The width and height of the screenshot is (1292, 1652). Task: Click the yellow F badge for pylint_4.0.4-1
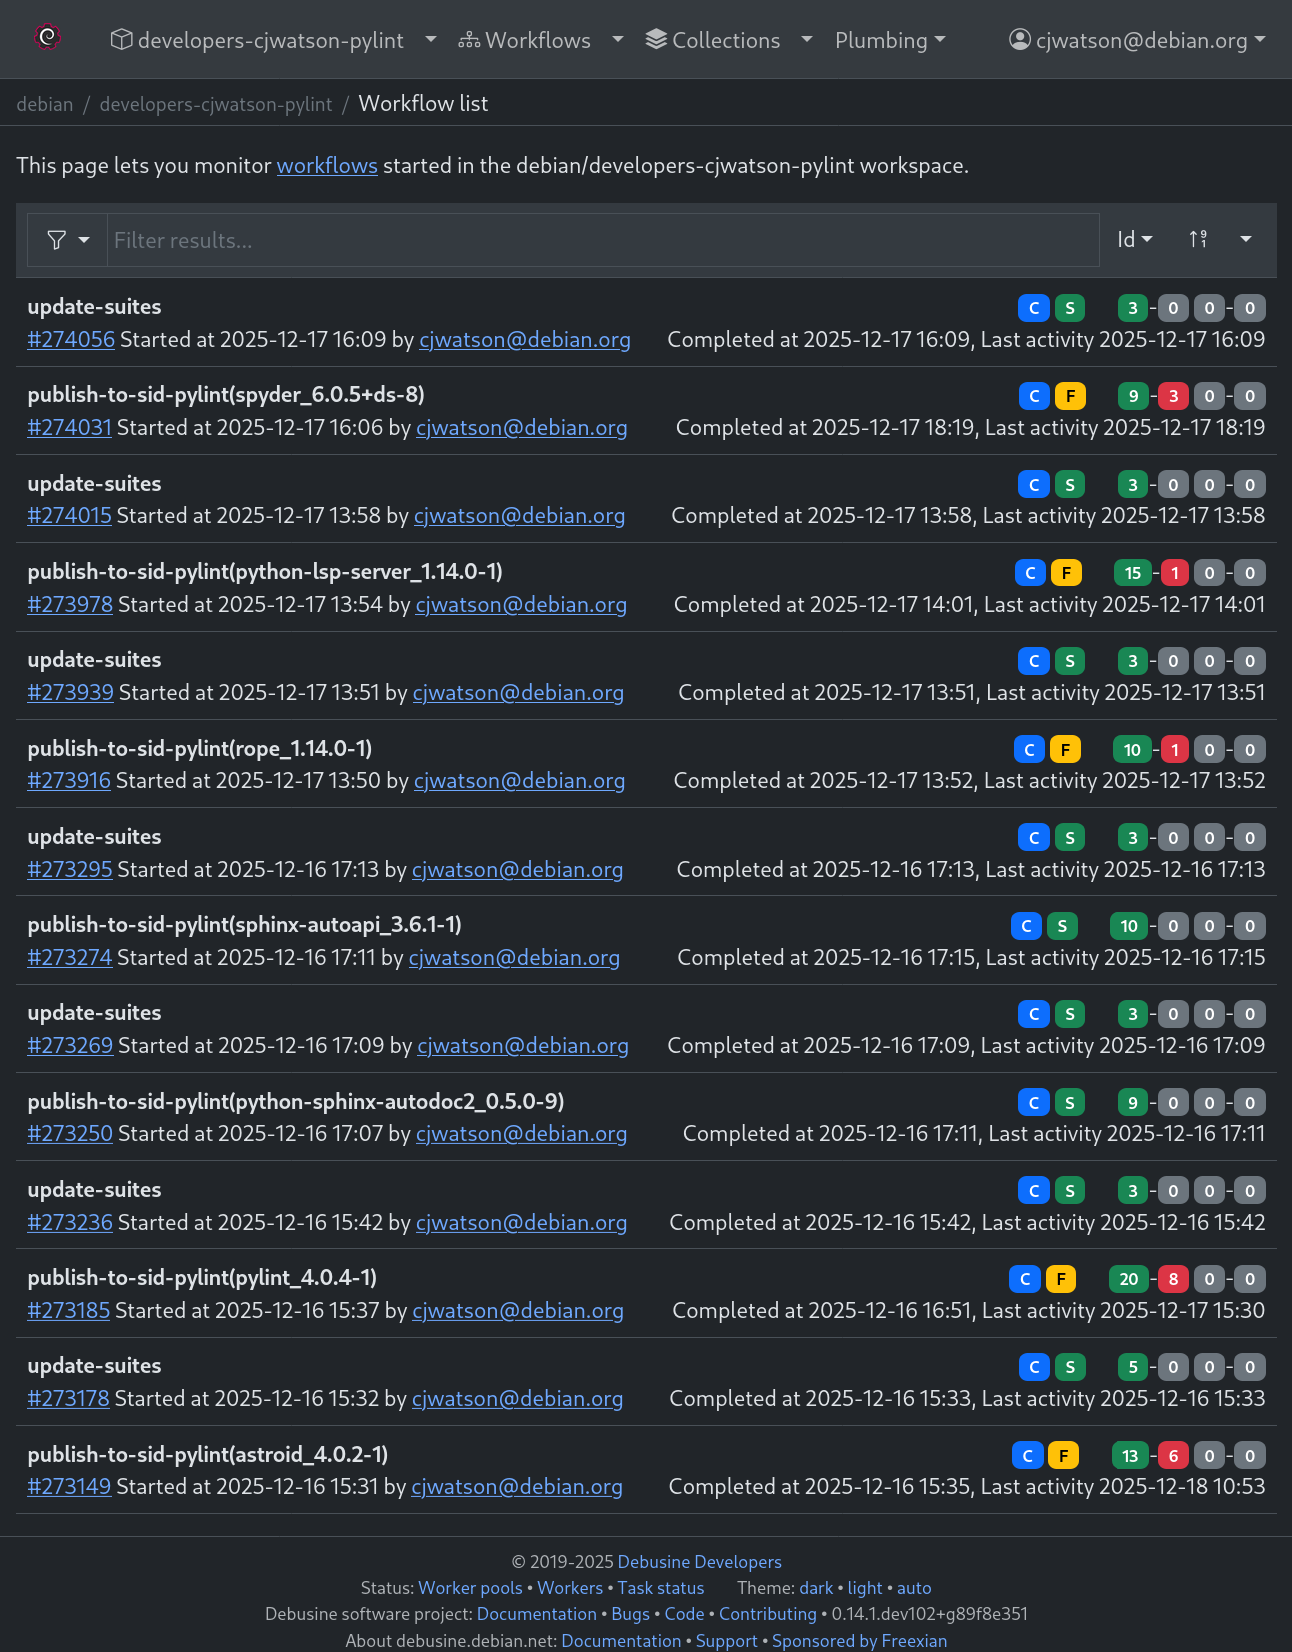1061,1279
